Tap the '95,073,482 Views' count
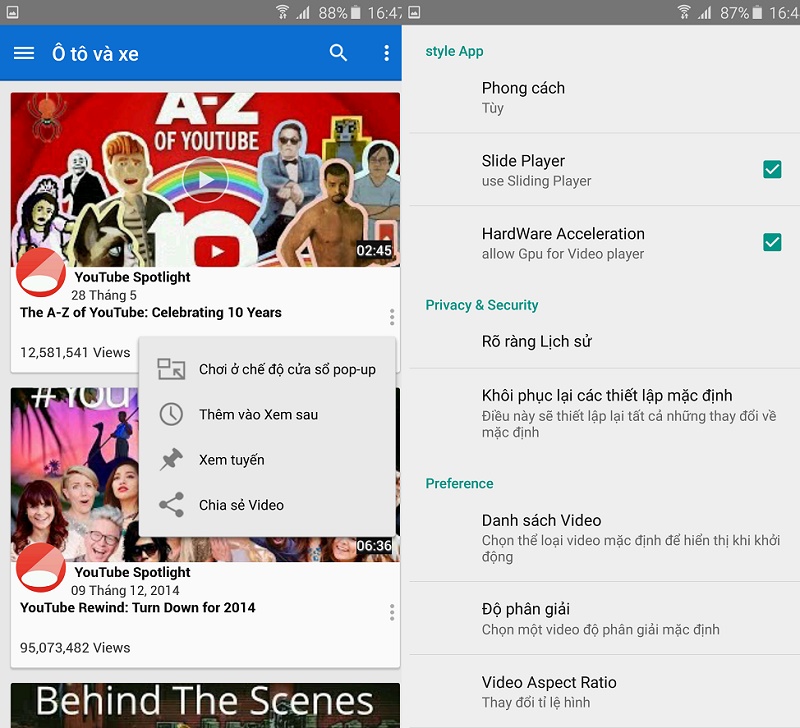 pos(75,647)
